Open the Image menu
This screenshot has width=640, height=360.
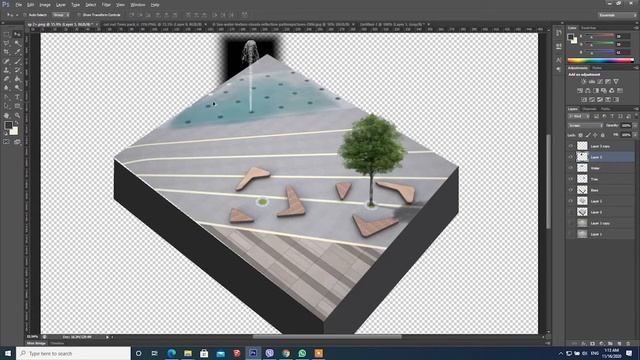tap(45, 5)
